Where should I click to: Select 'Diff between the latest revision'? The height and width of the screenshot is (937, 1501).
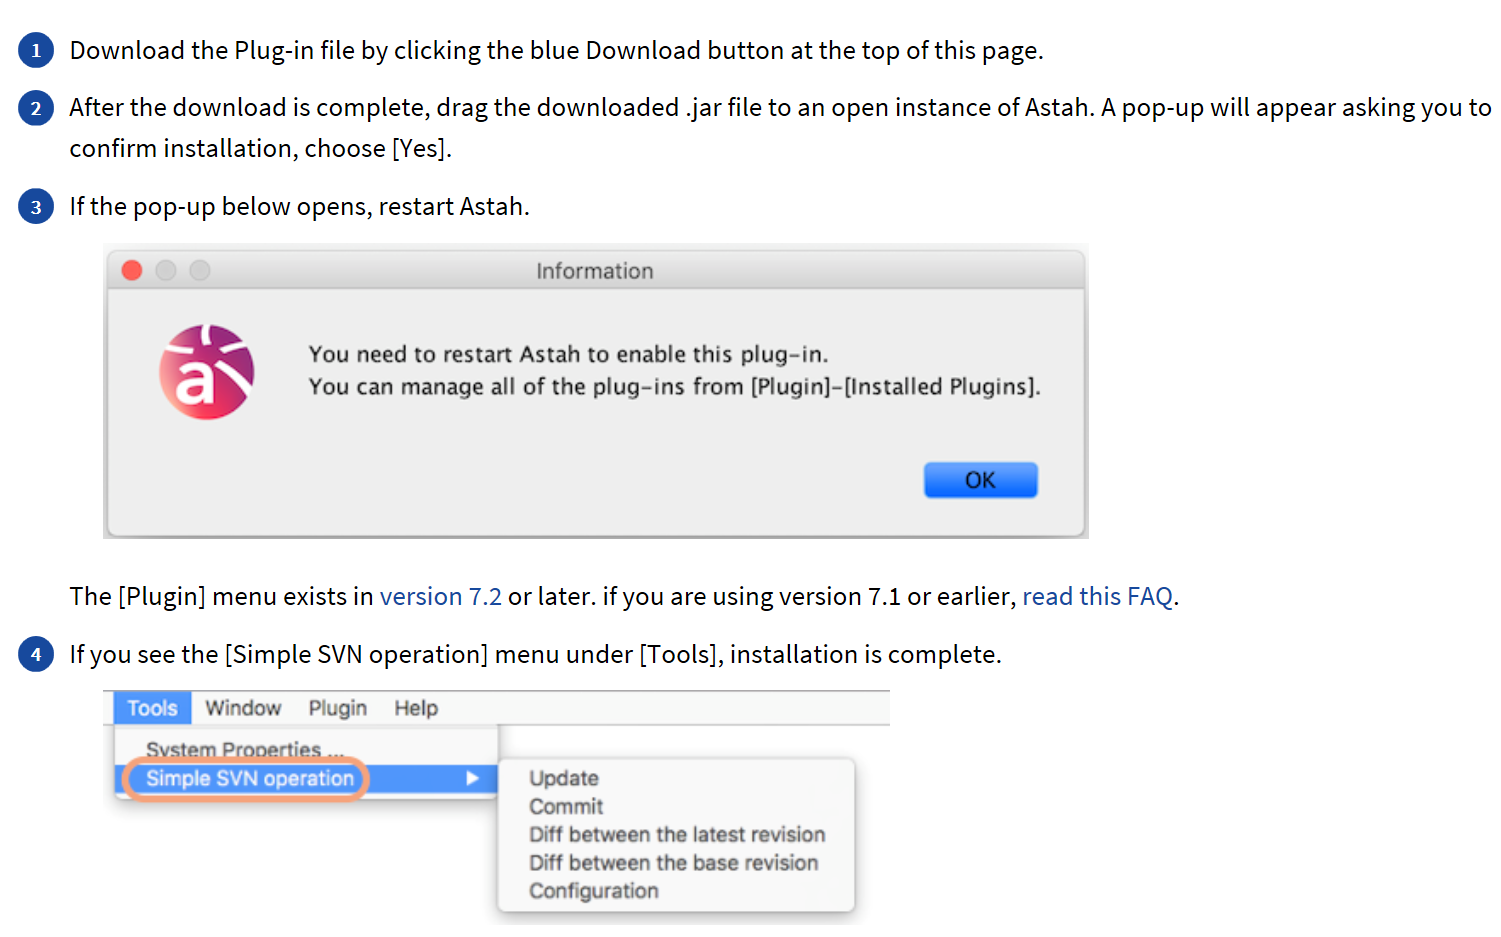677,834
